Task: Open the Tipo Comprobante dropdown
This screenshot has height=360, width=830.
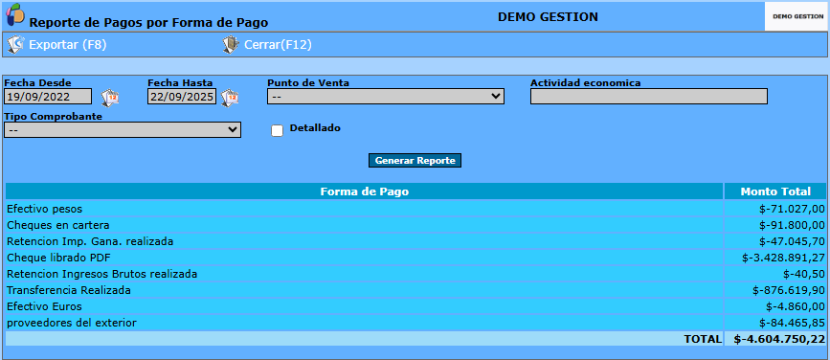Action: pos(122,130)
